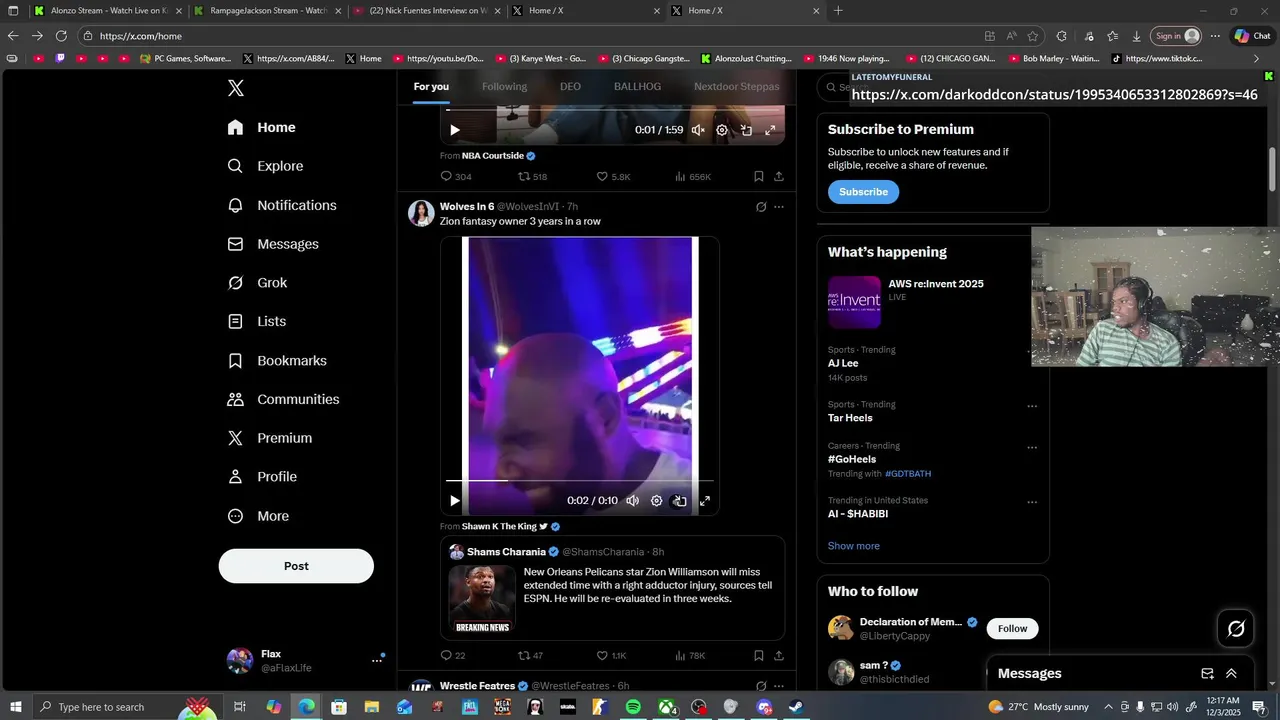Open Spotify from the taskbar

coord(633,707)
